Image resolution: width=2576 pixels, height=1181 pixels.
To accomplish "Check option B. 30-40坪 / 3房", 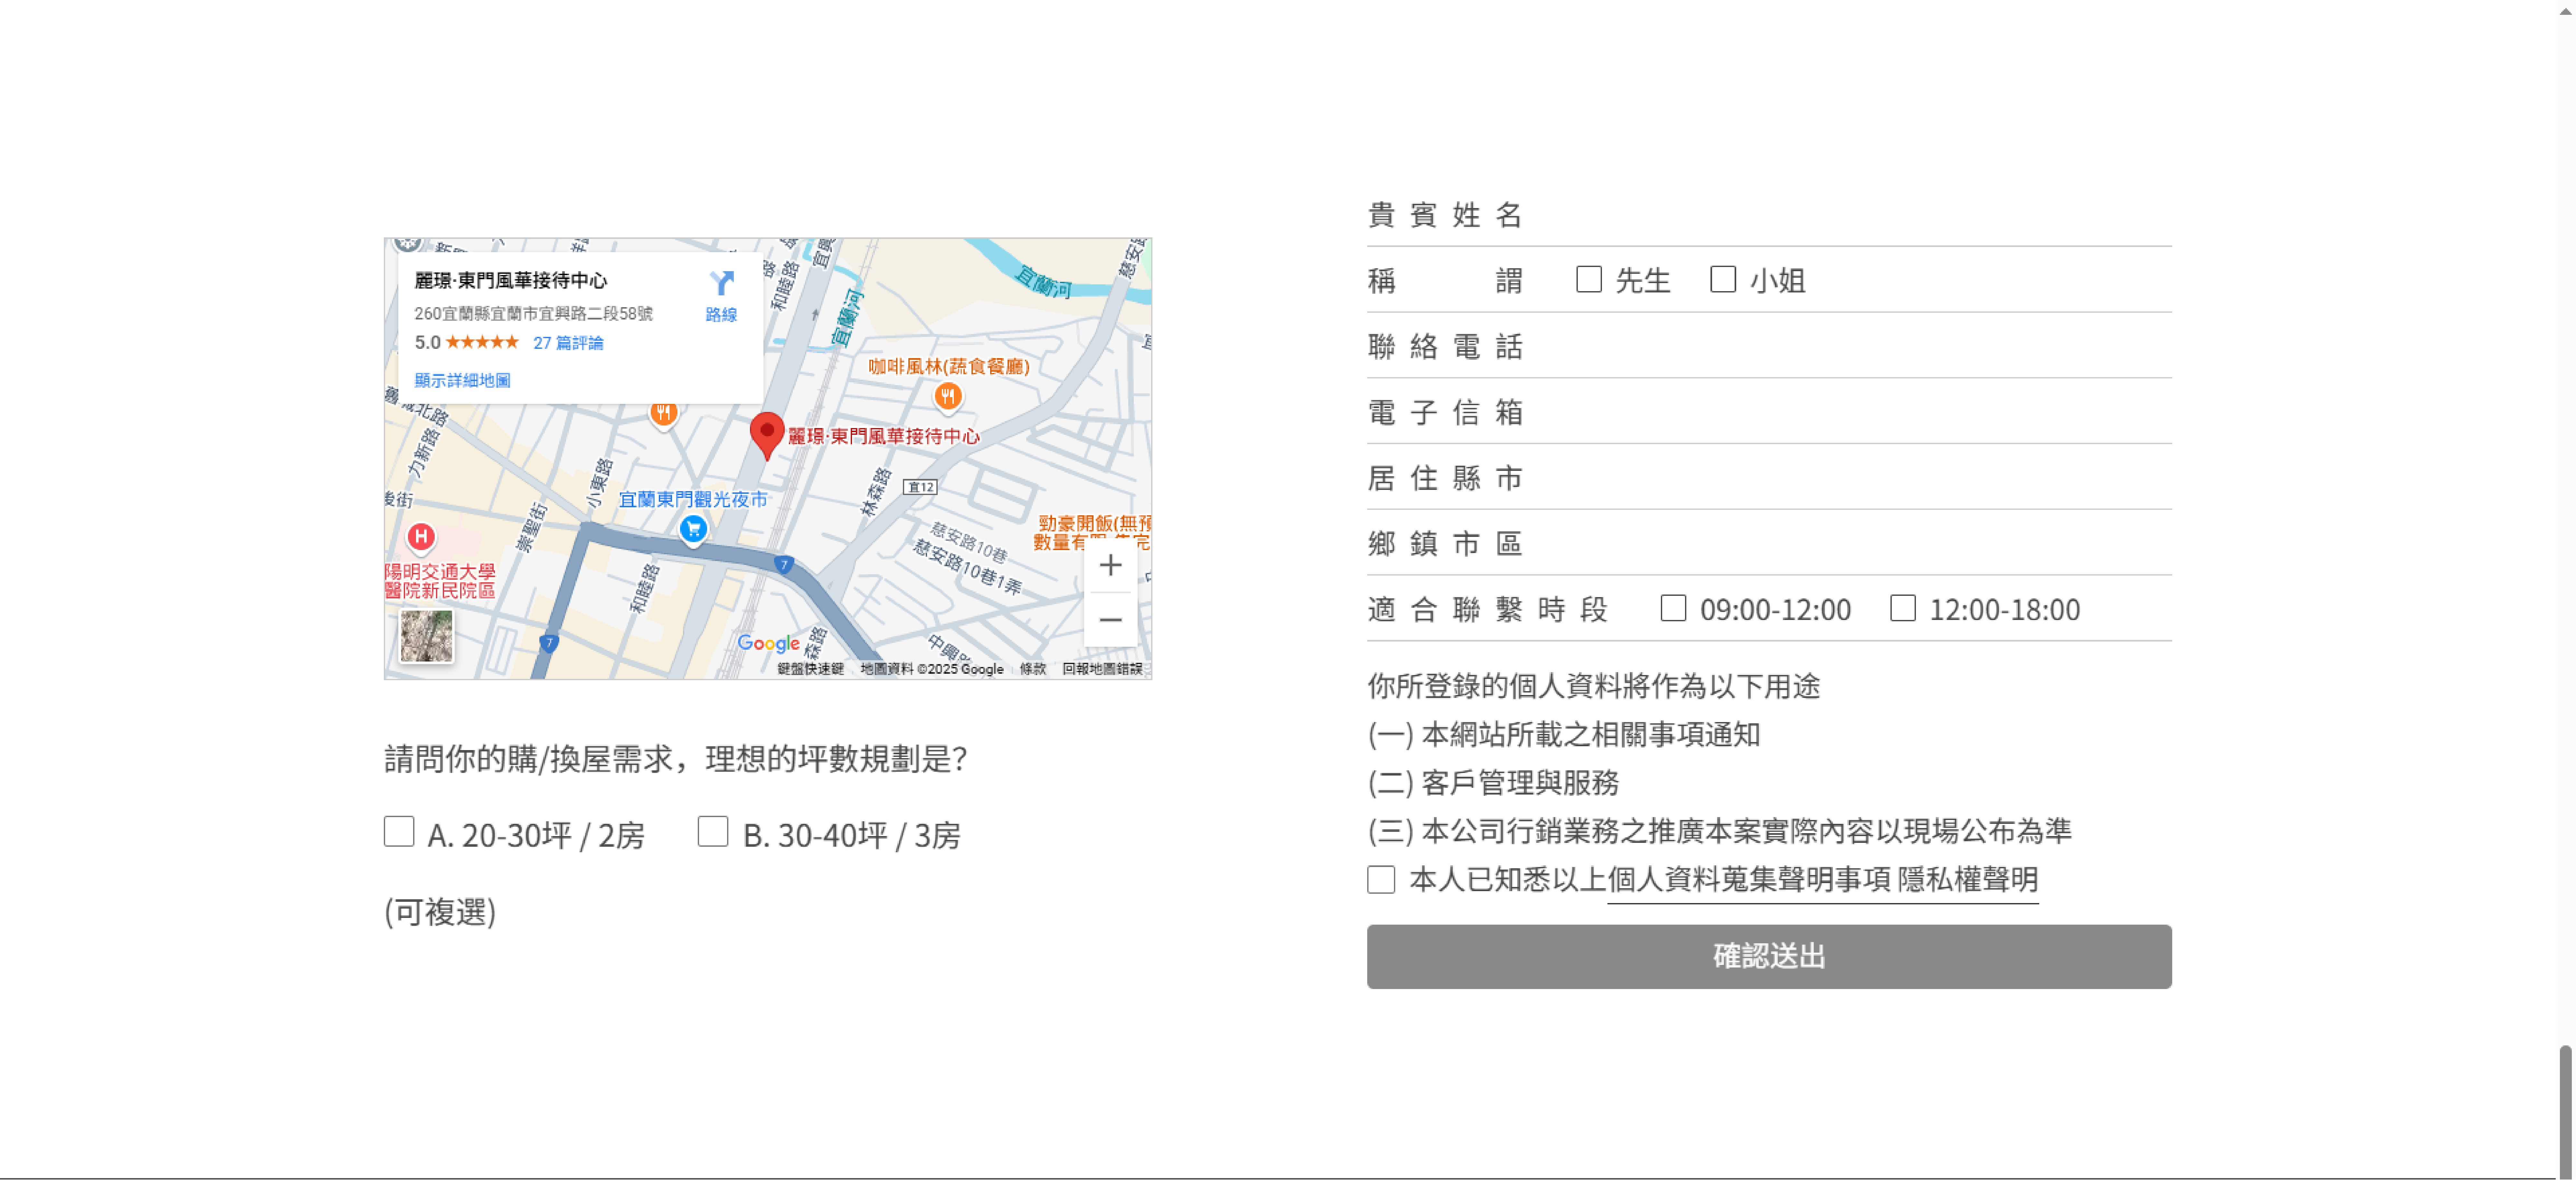I will pyautogui.click(x=713, y=832).
